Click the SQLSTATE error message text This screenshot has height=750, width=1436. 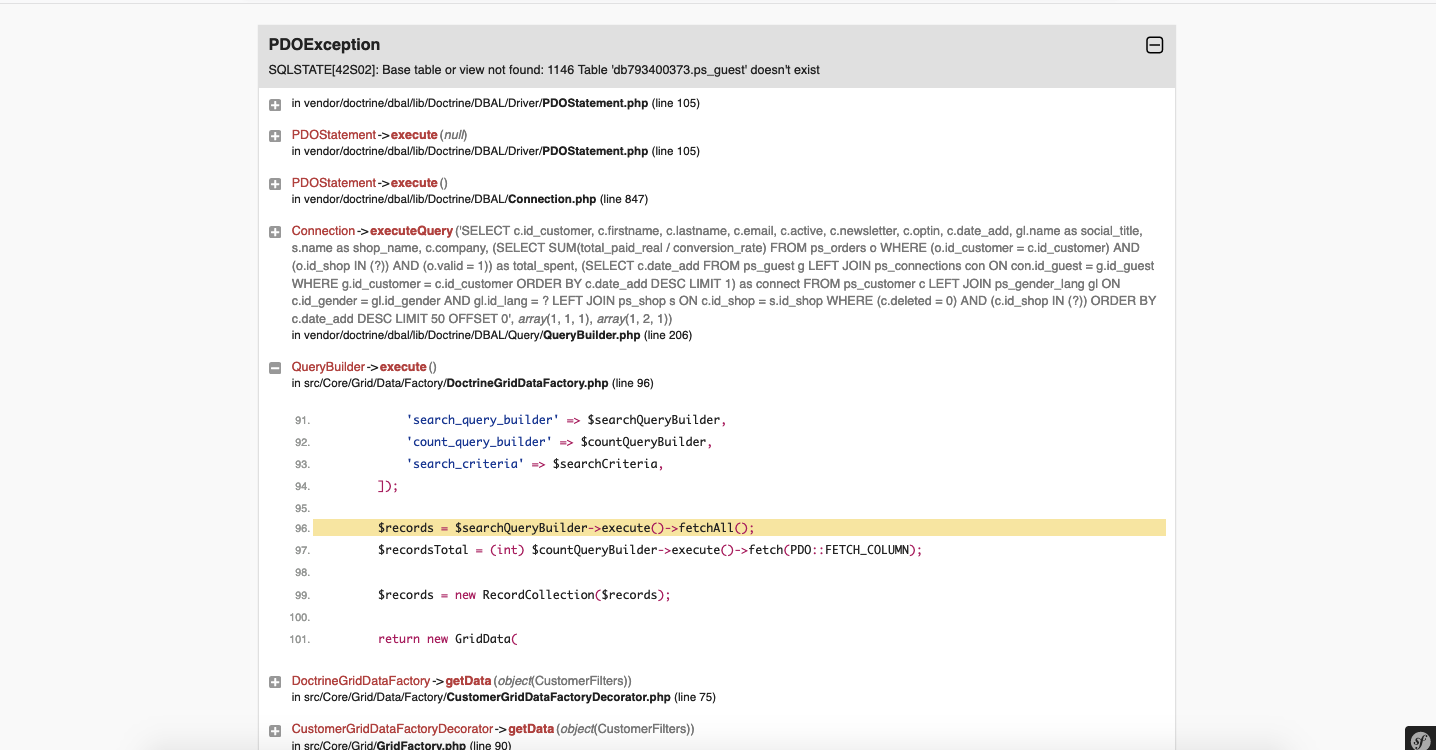[544, 70]
